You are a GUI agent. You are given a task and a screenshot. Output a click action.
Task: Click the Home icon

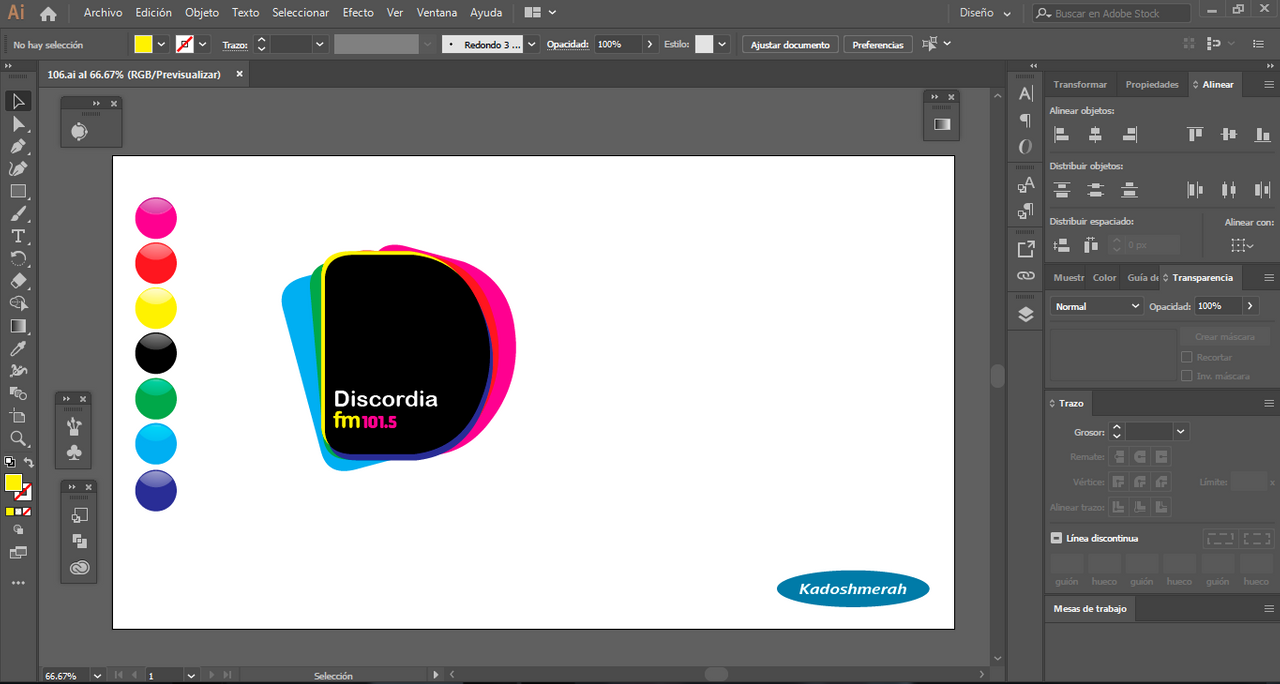tap(48, 13)
